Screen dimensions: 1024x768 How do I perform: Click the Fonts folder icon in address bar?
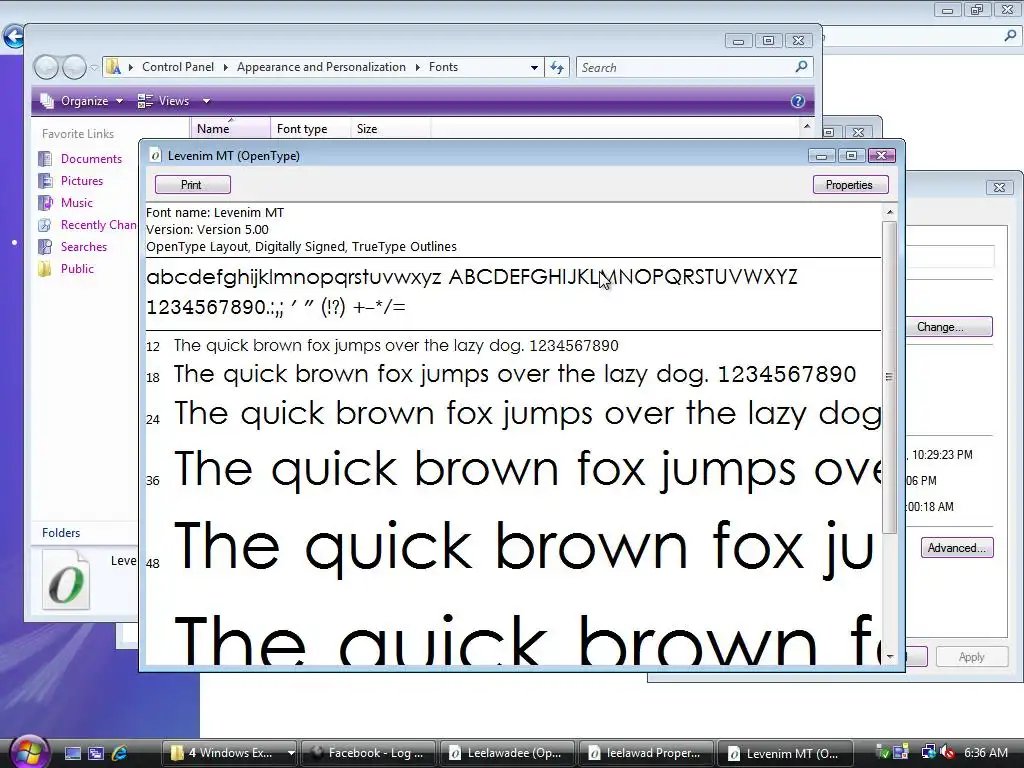coord(114,67)
